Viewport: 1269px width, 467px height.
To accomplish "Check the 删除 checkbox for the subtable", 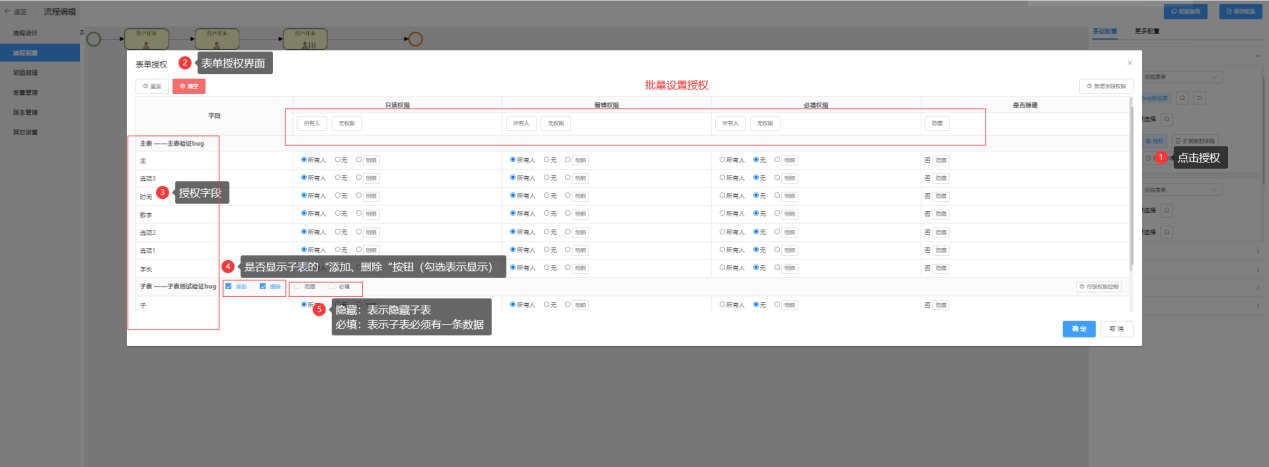I will coord(263,287).
